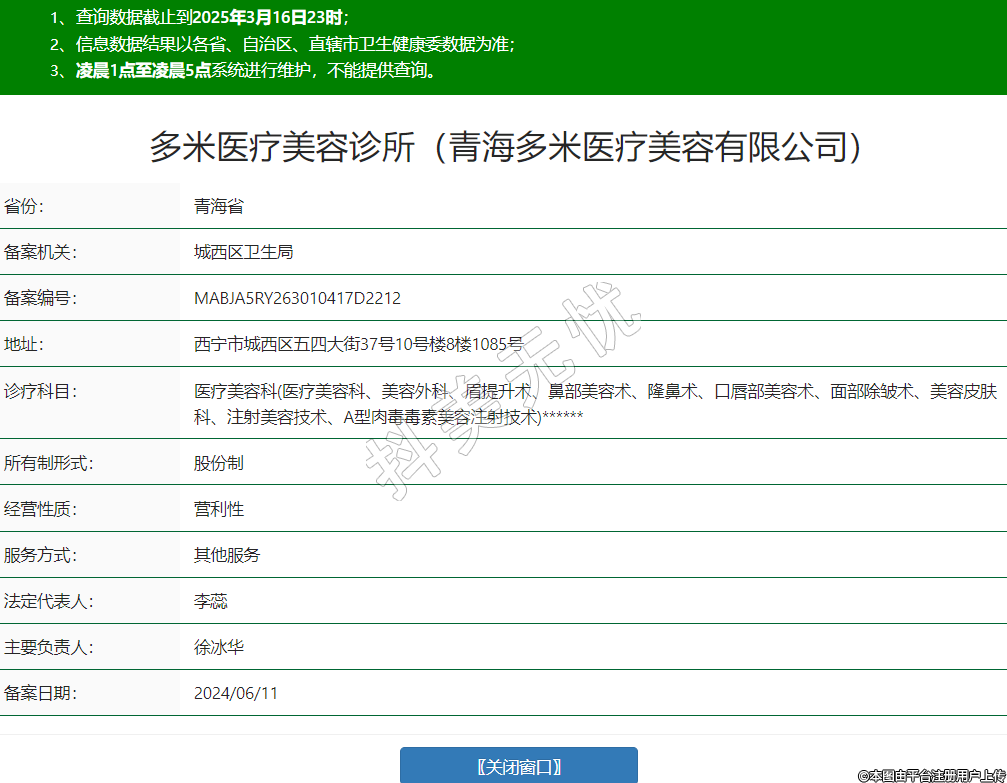This screenshot has height=783, width=1007.
Task: Click the 省份 field label
Action: [x=24, y=207]
